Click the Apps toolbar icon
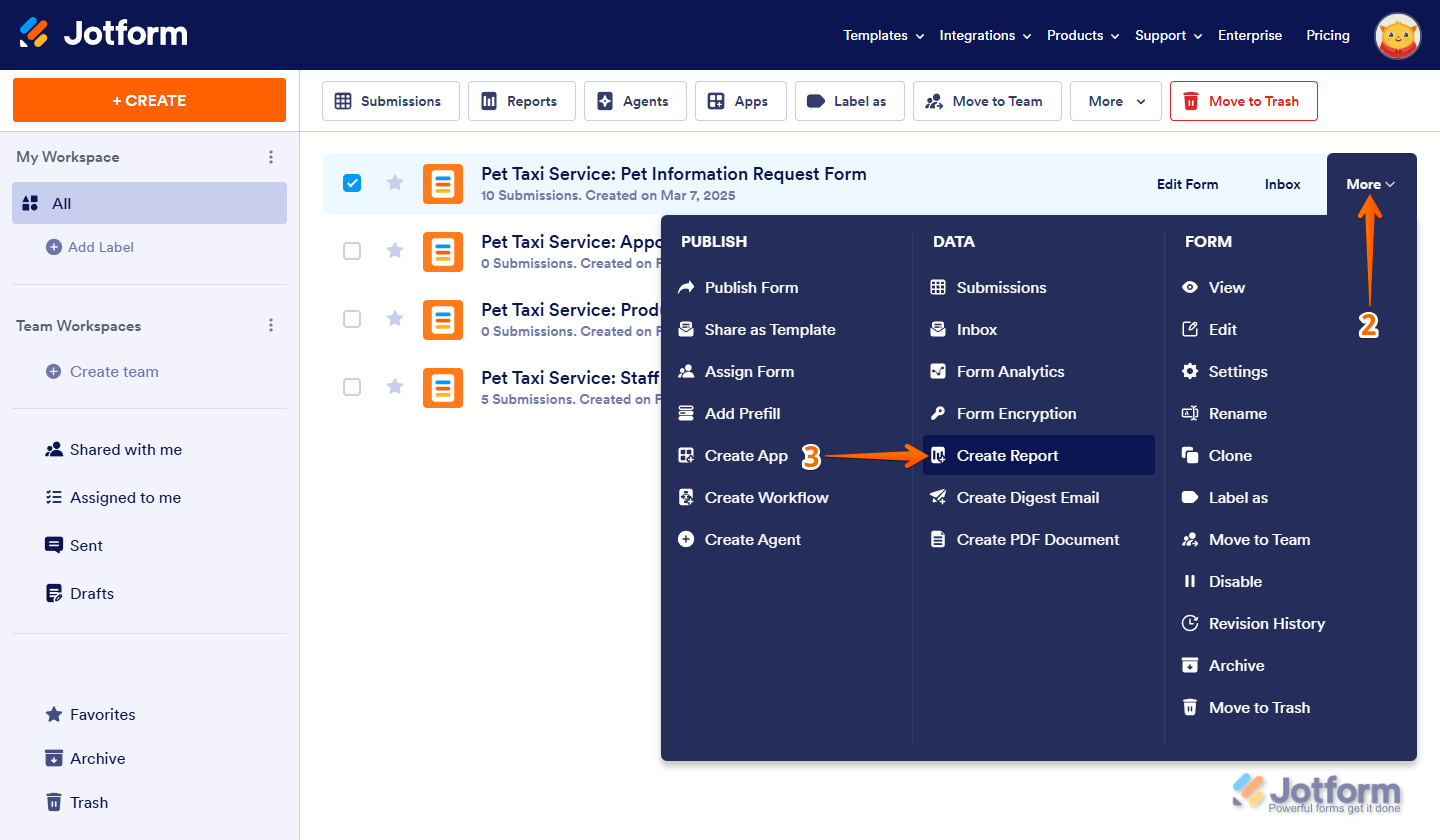Screen dimensions: 1440x840 click(740, 100)
